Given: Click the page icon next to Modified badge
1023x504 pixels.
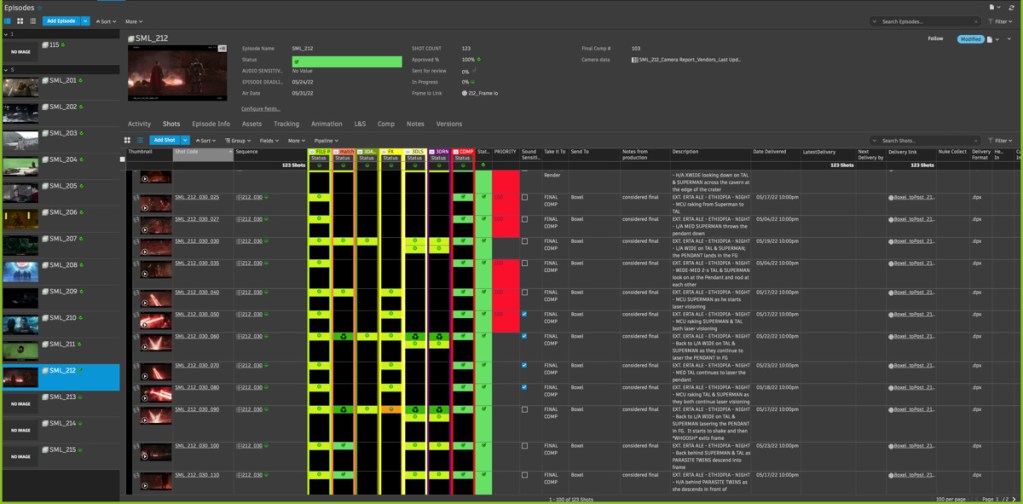Looking at the screenshot, I should pos(988,39).
